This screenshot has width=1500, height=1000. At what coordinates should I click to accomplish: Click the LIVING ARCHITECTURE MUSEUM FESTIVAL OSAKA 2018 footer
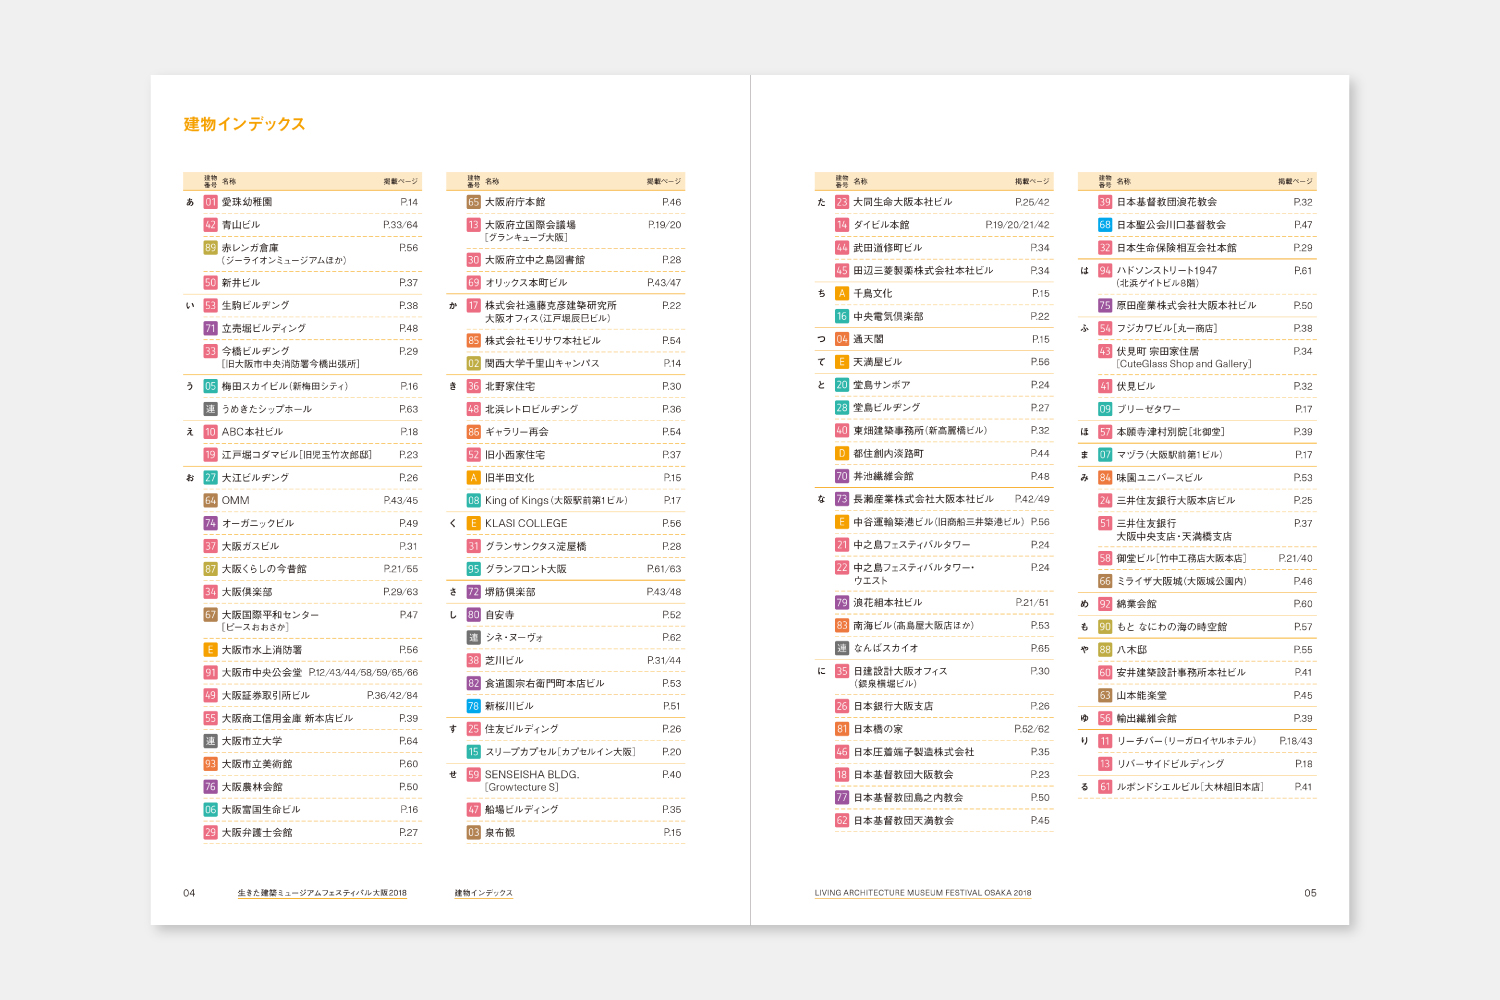[923, 893]
